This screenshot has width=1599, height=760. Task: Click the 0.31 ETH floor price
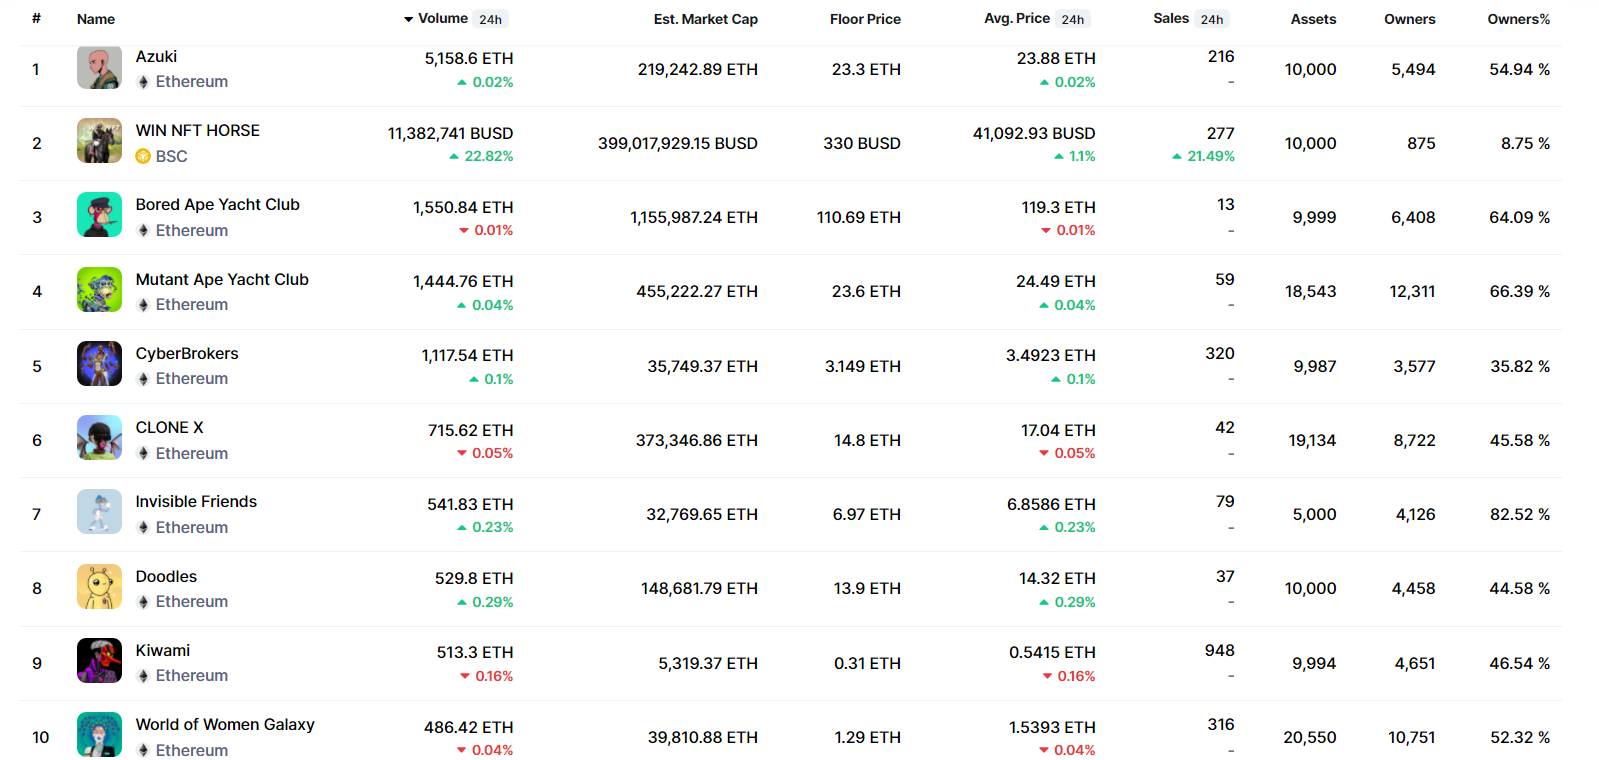tap(868, 663)
